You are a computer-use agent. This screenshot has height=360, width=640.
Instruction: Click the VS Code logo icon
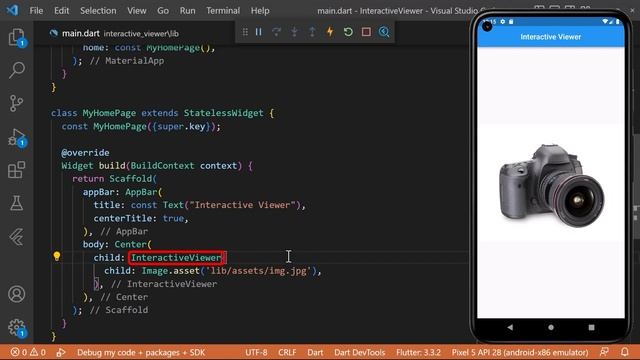(12, 10)
